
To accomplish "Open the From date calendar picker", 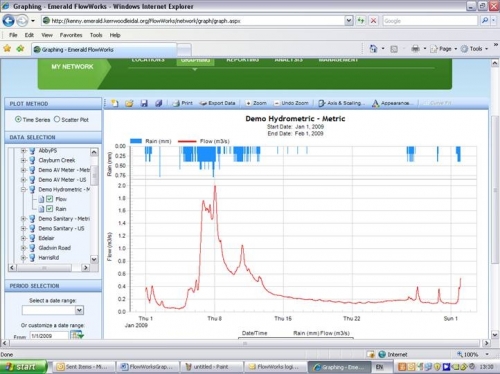I will tap(77, 335).
